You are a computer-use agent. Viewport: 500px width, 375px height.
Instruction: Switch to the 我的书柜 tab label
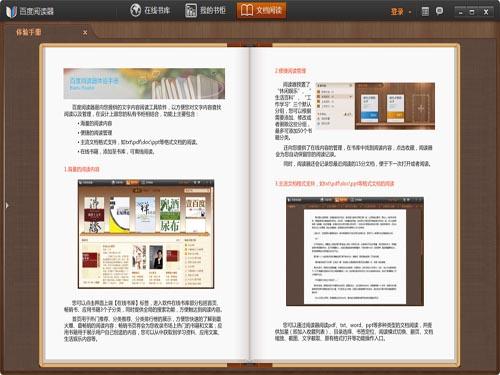click(x=213, y=11)
